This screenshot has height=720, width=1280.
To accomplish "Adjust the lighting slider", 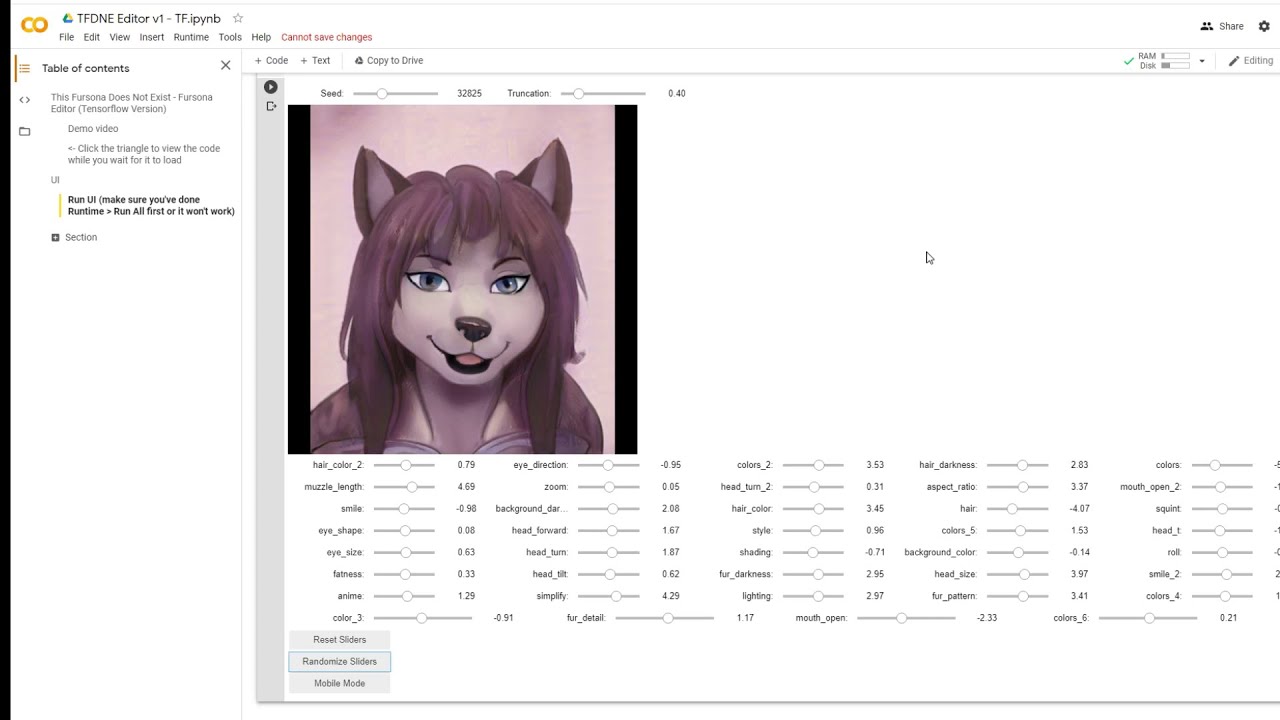I will pyautogui.click(x=813, y=596).
